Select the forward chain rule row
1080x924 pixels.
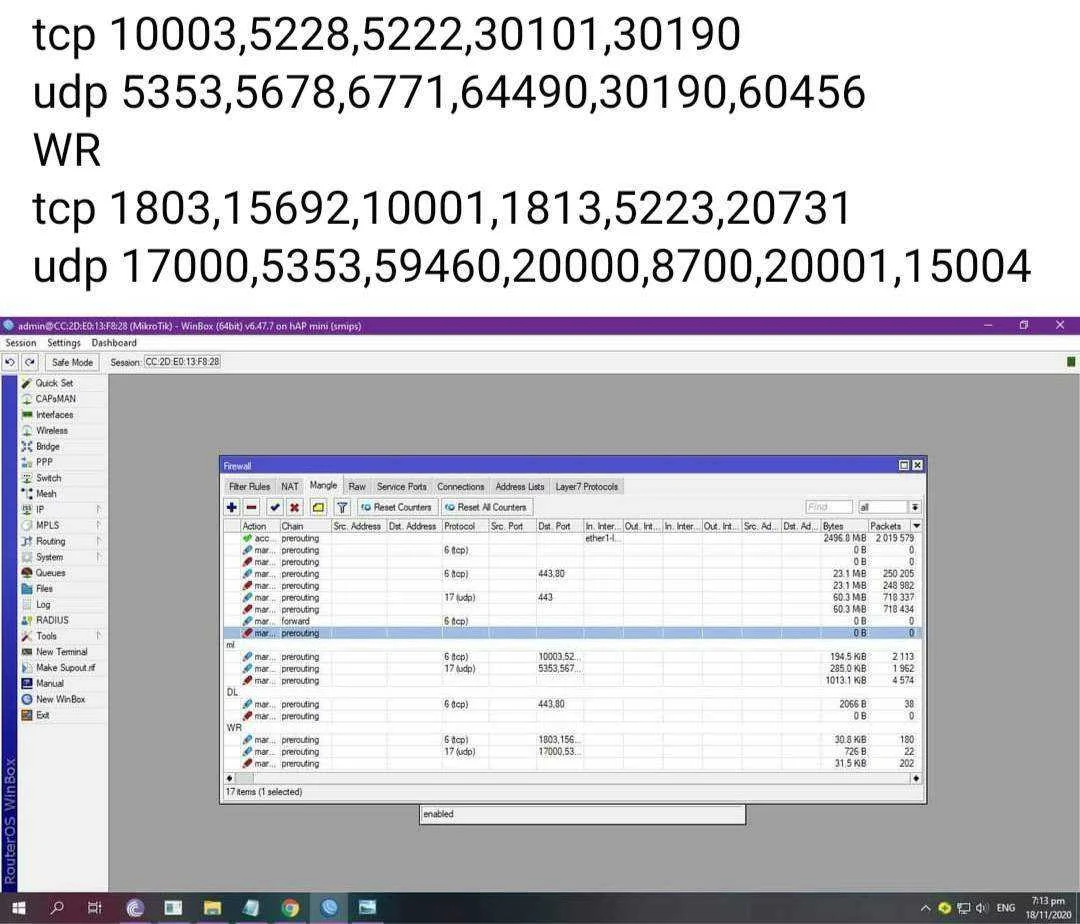coord(573,621)
